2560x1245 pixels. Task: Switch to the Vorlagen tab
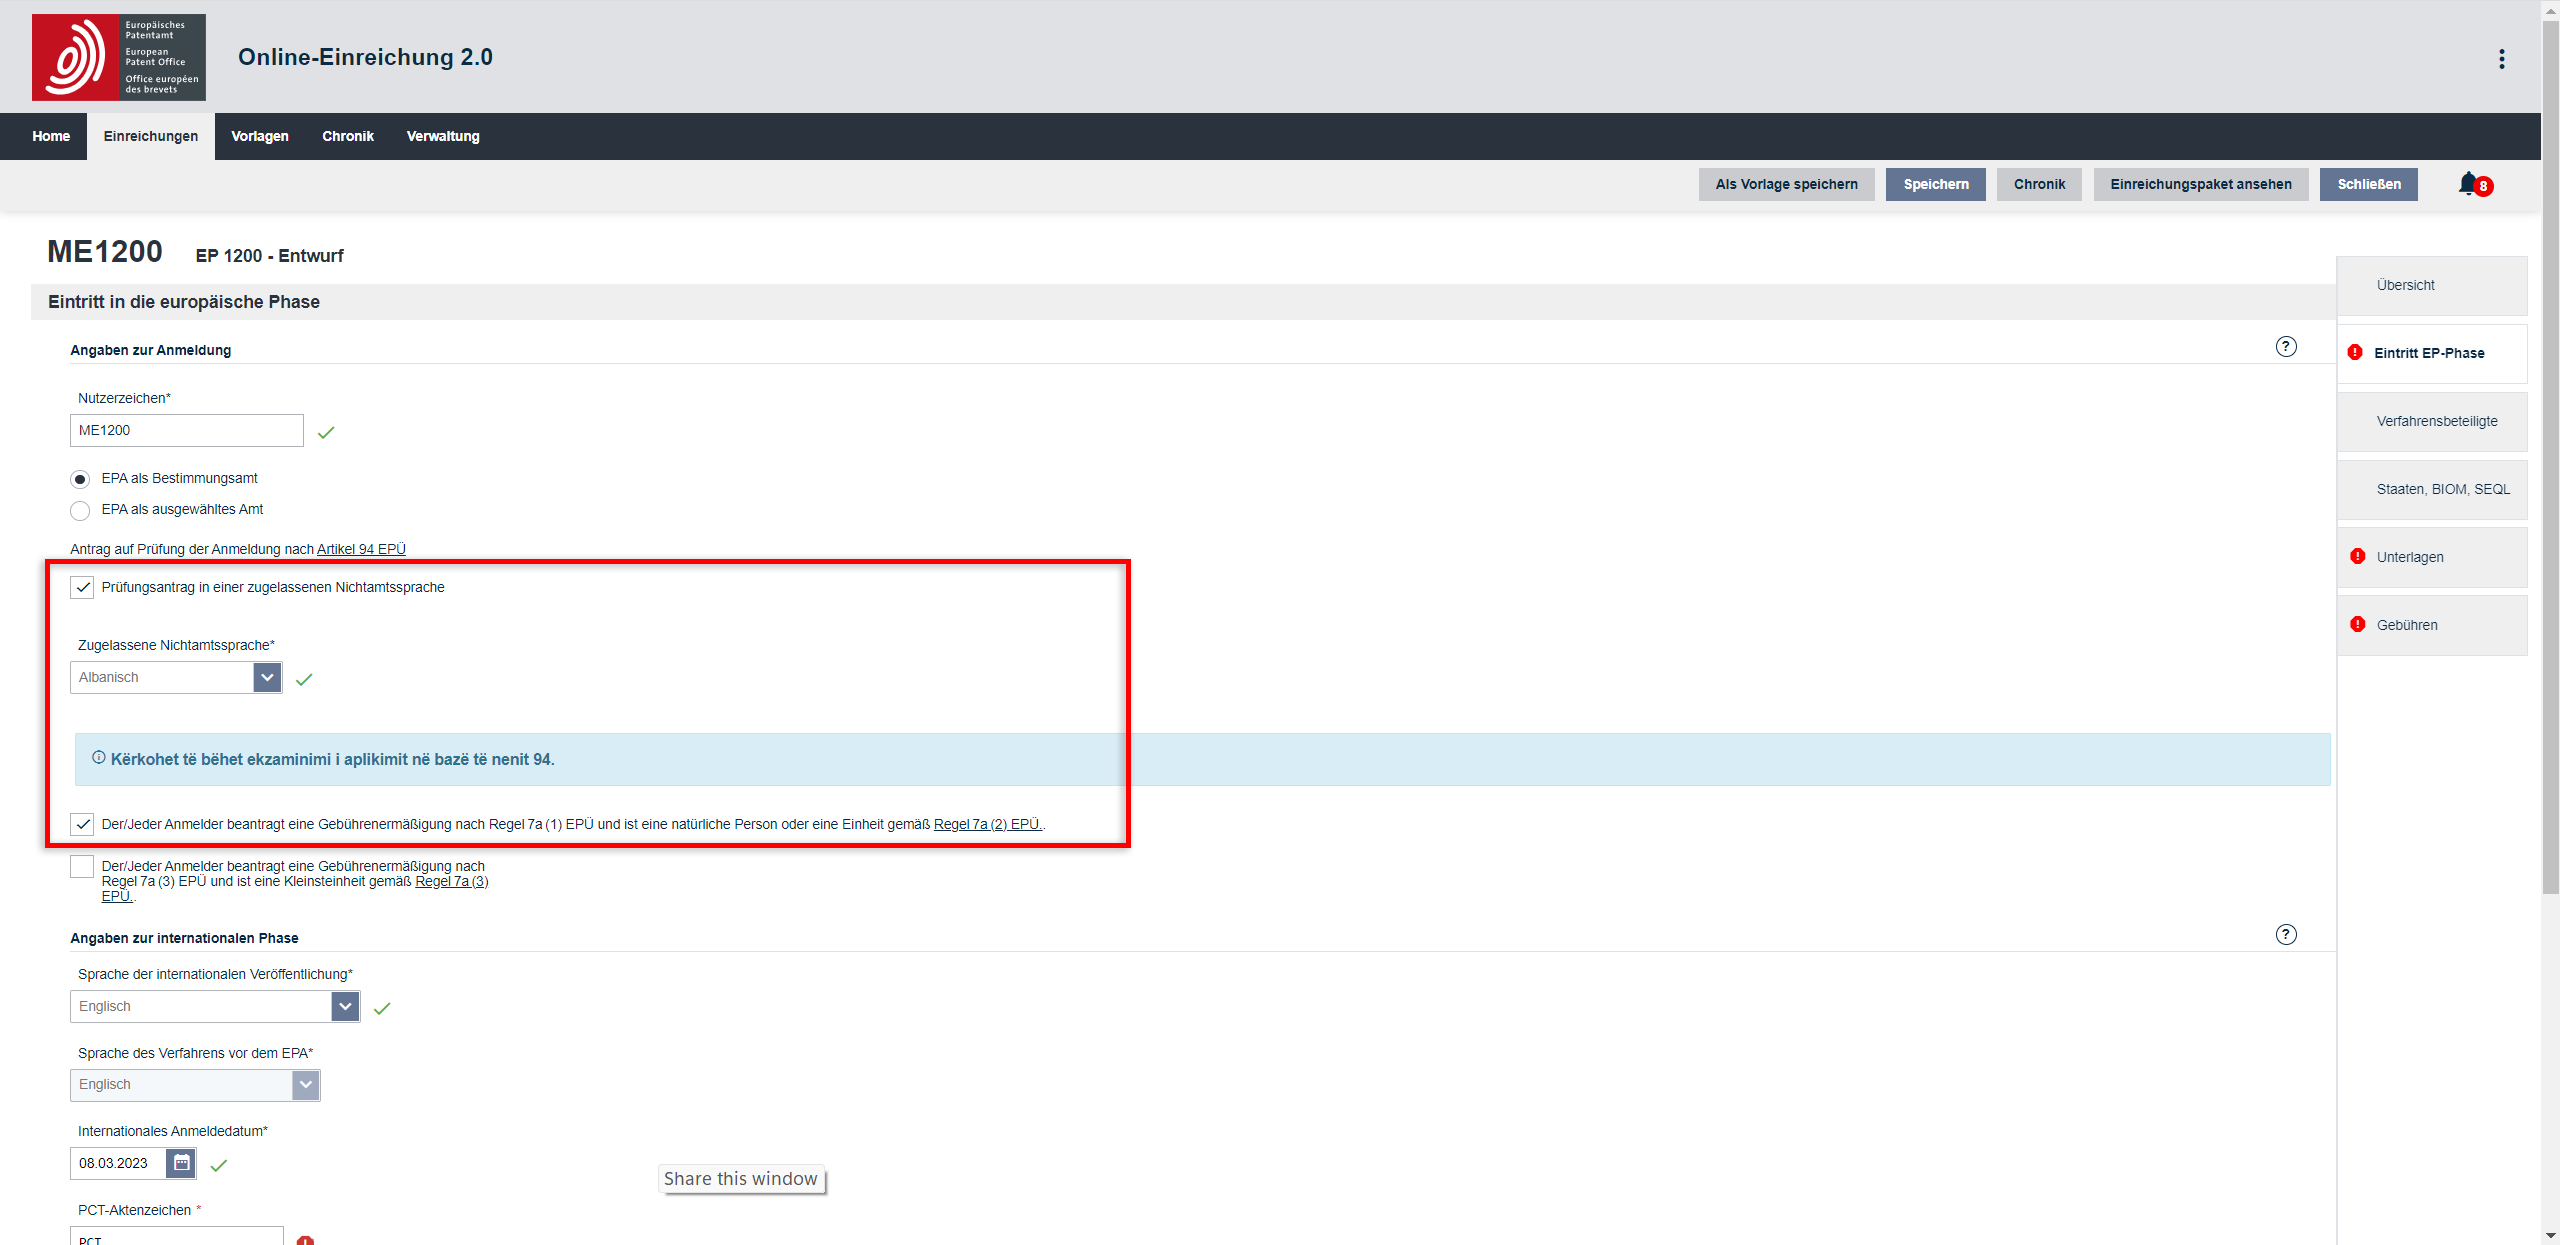click(259, 136)
